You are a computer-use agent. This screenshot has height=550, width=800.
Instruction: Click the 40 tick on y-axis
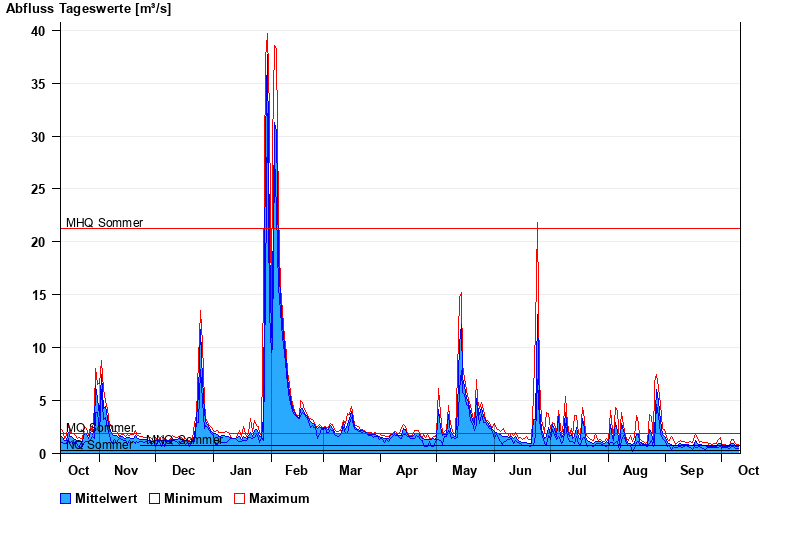(x=38, y=31)
